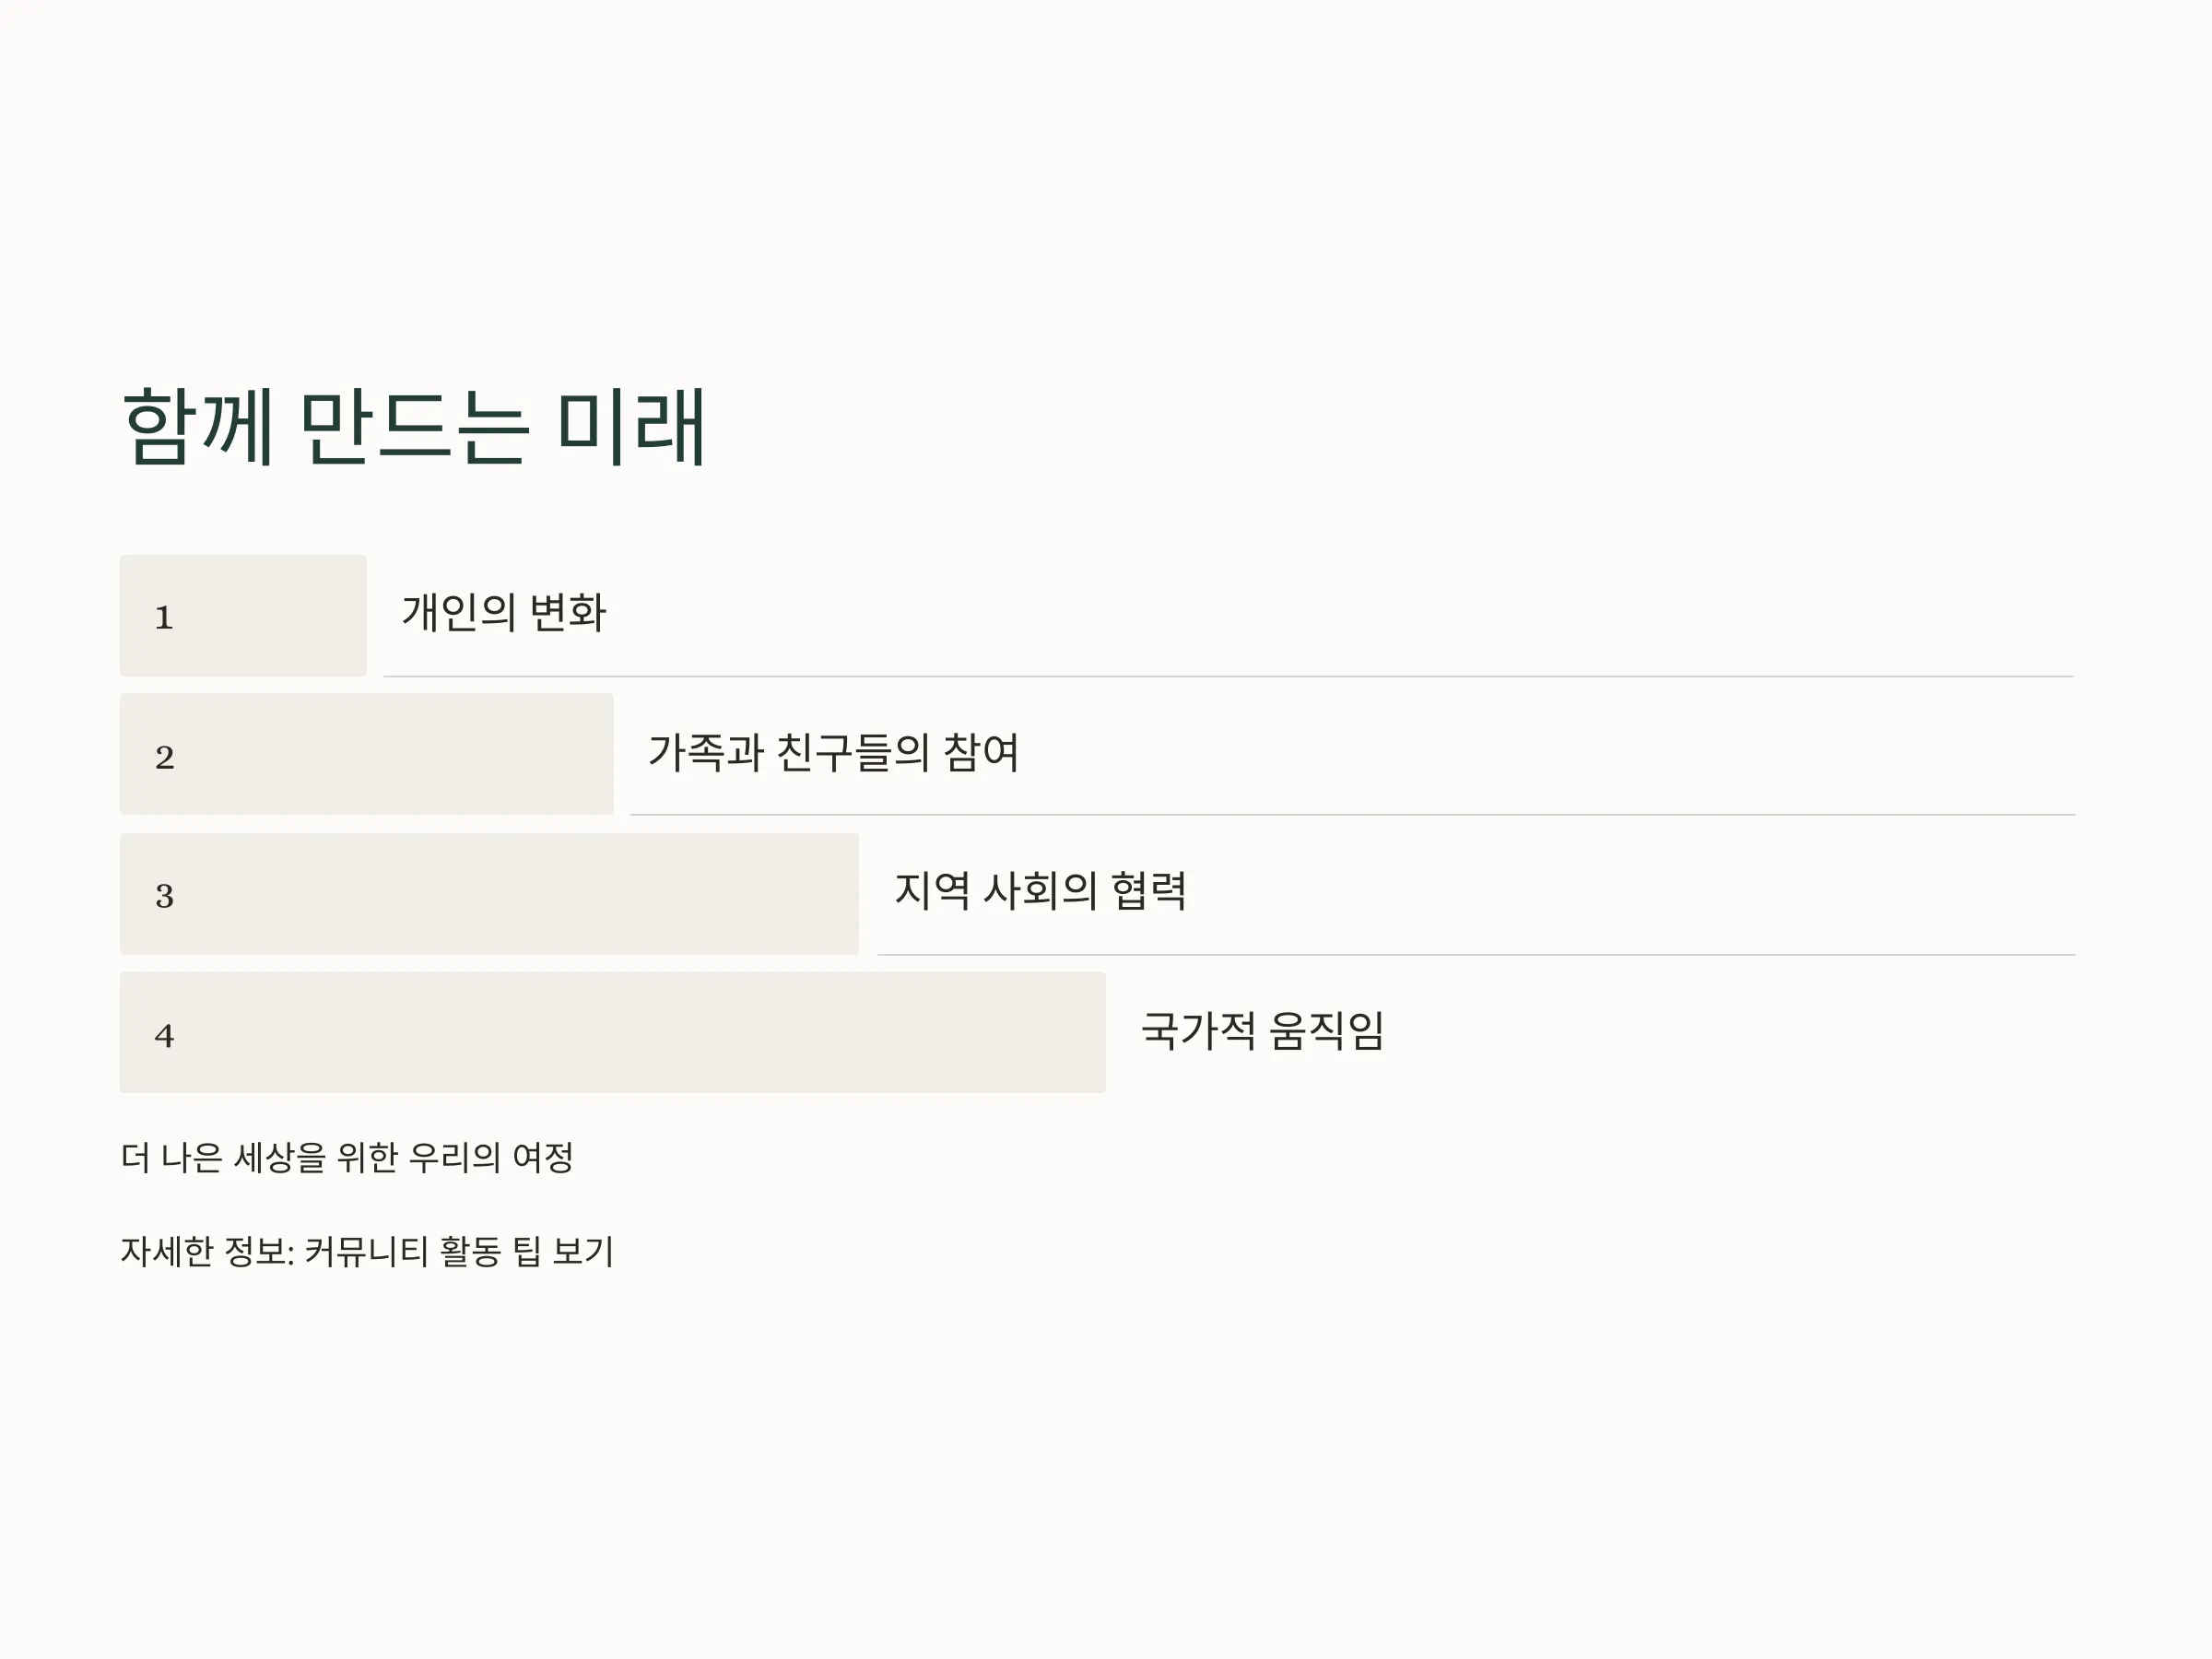The height and width of the screenshot is (1659, 2212).
Task: Select the longest beige bar's empty middle
Action: 640,1032
